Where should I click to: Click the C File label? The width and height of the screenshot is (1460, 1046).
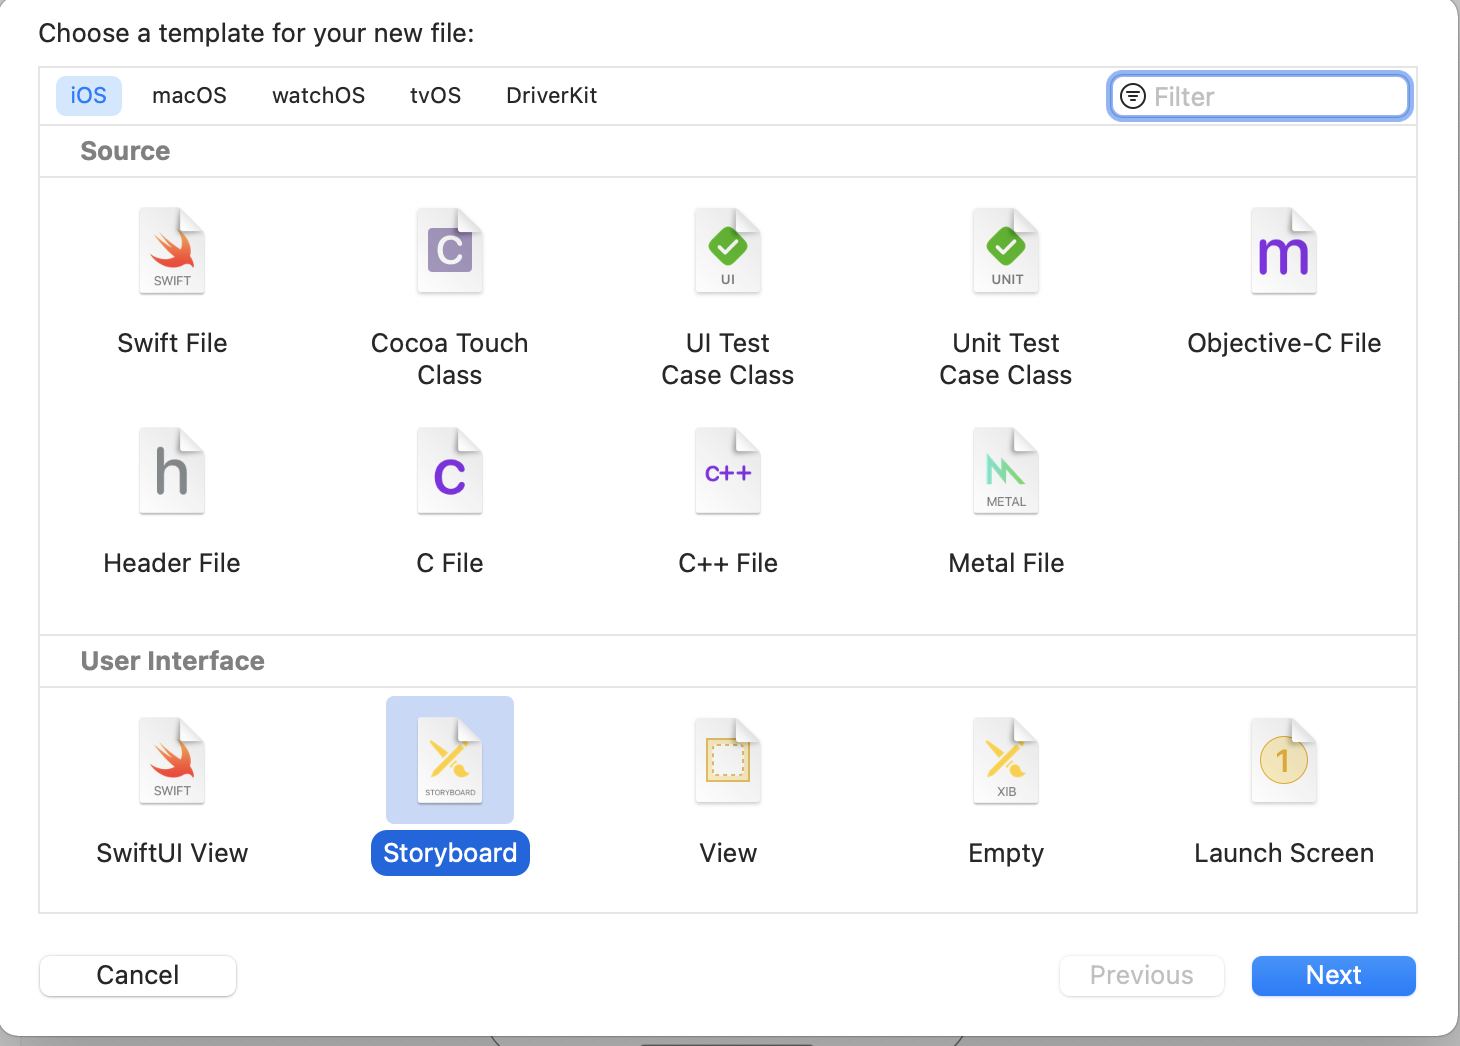(450, 563)
